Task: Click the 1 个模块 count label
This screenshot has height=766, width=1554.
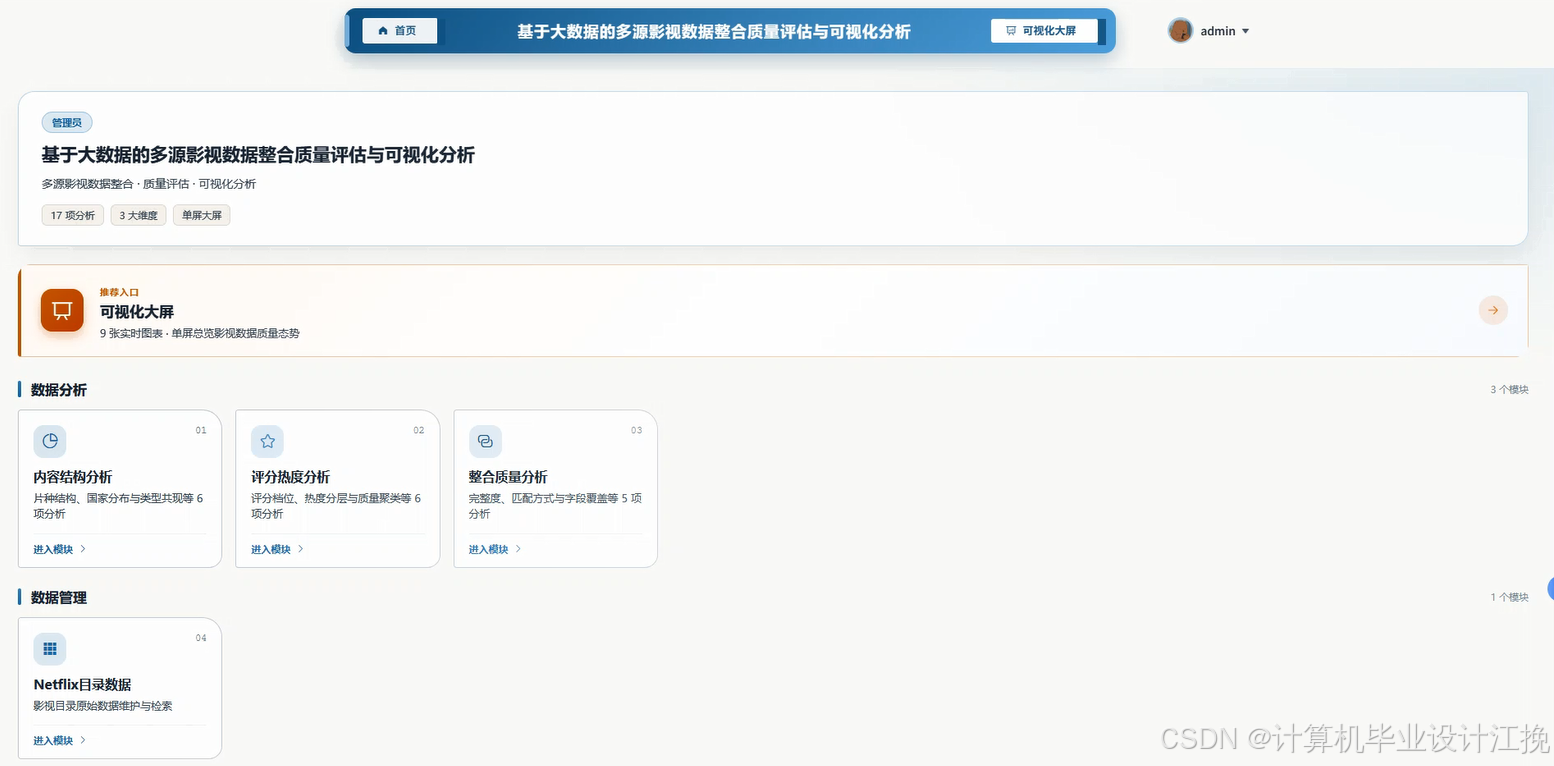Action: point(1509,598)
